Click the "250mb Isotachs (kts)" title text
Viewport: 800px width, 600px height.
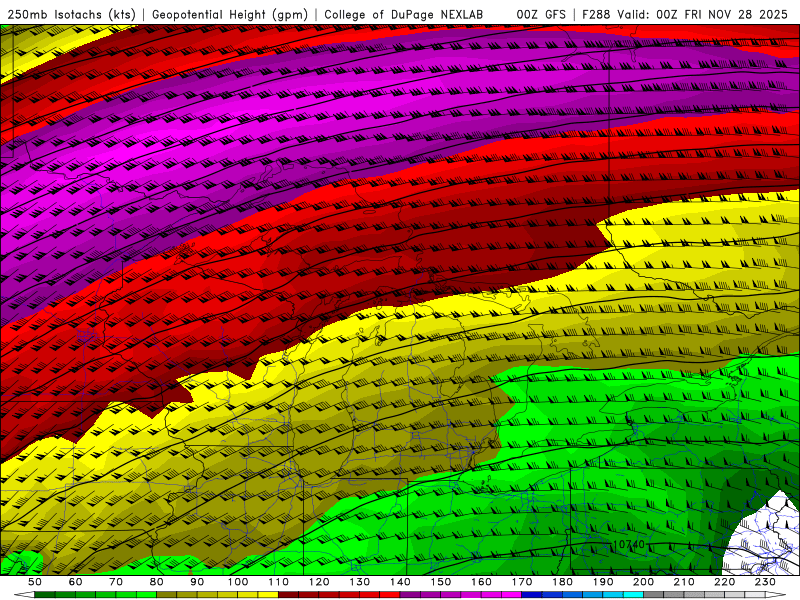(x=69, y=15)
